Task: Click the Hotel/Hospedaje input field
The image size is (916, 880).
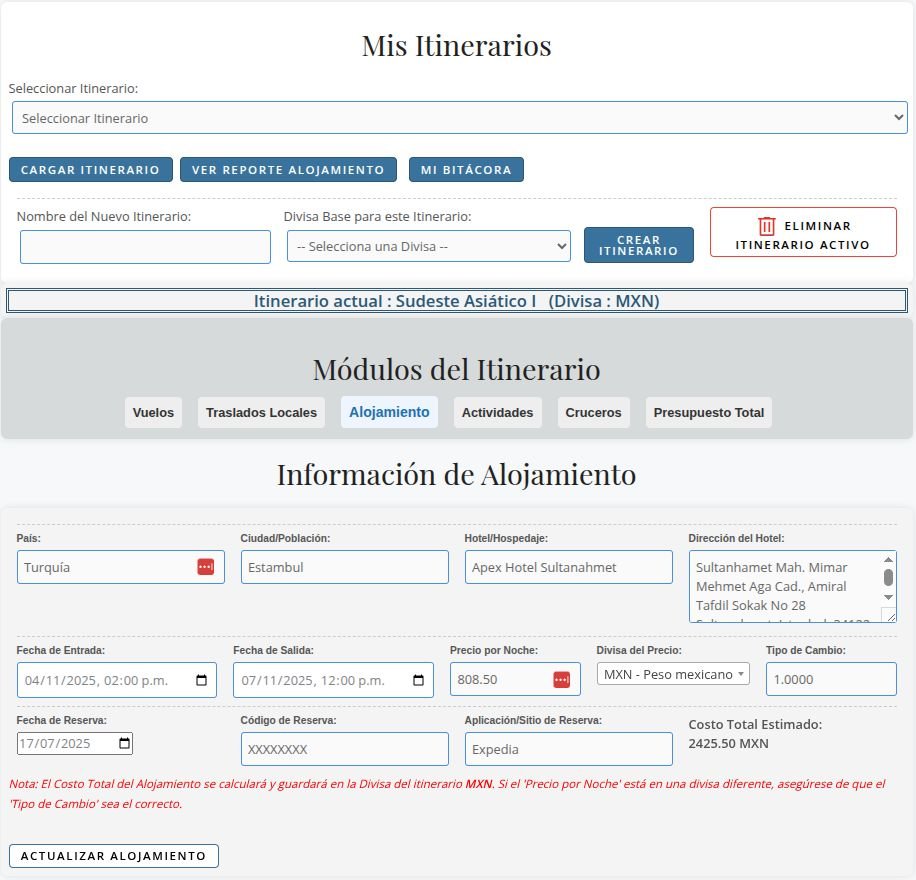Action: point(568,567)
